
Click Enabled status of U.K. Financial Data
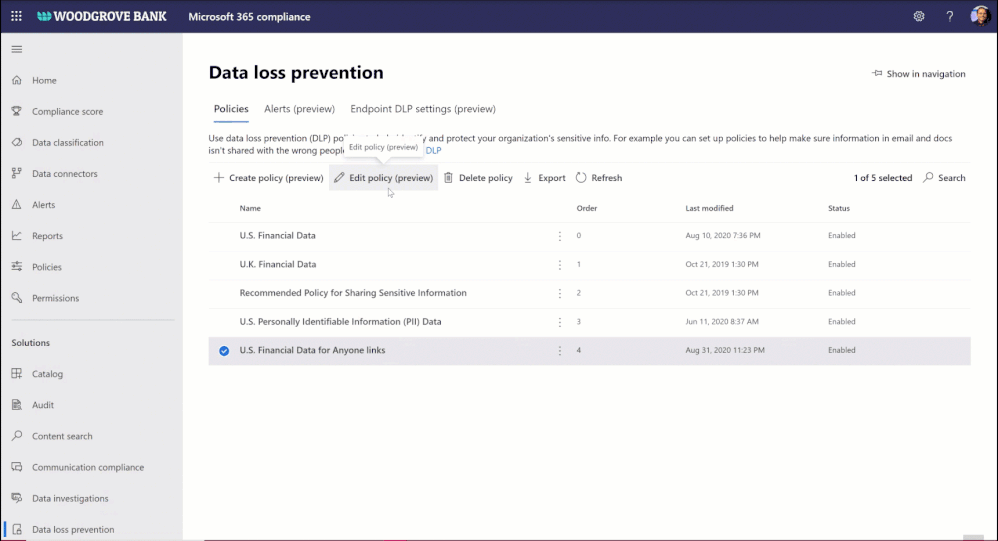click(841, 264)
